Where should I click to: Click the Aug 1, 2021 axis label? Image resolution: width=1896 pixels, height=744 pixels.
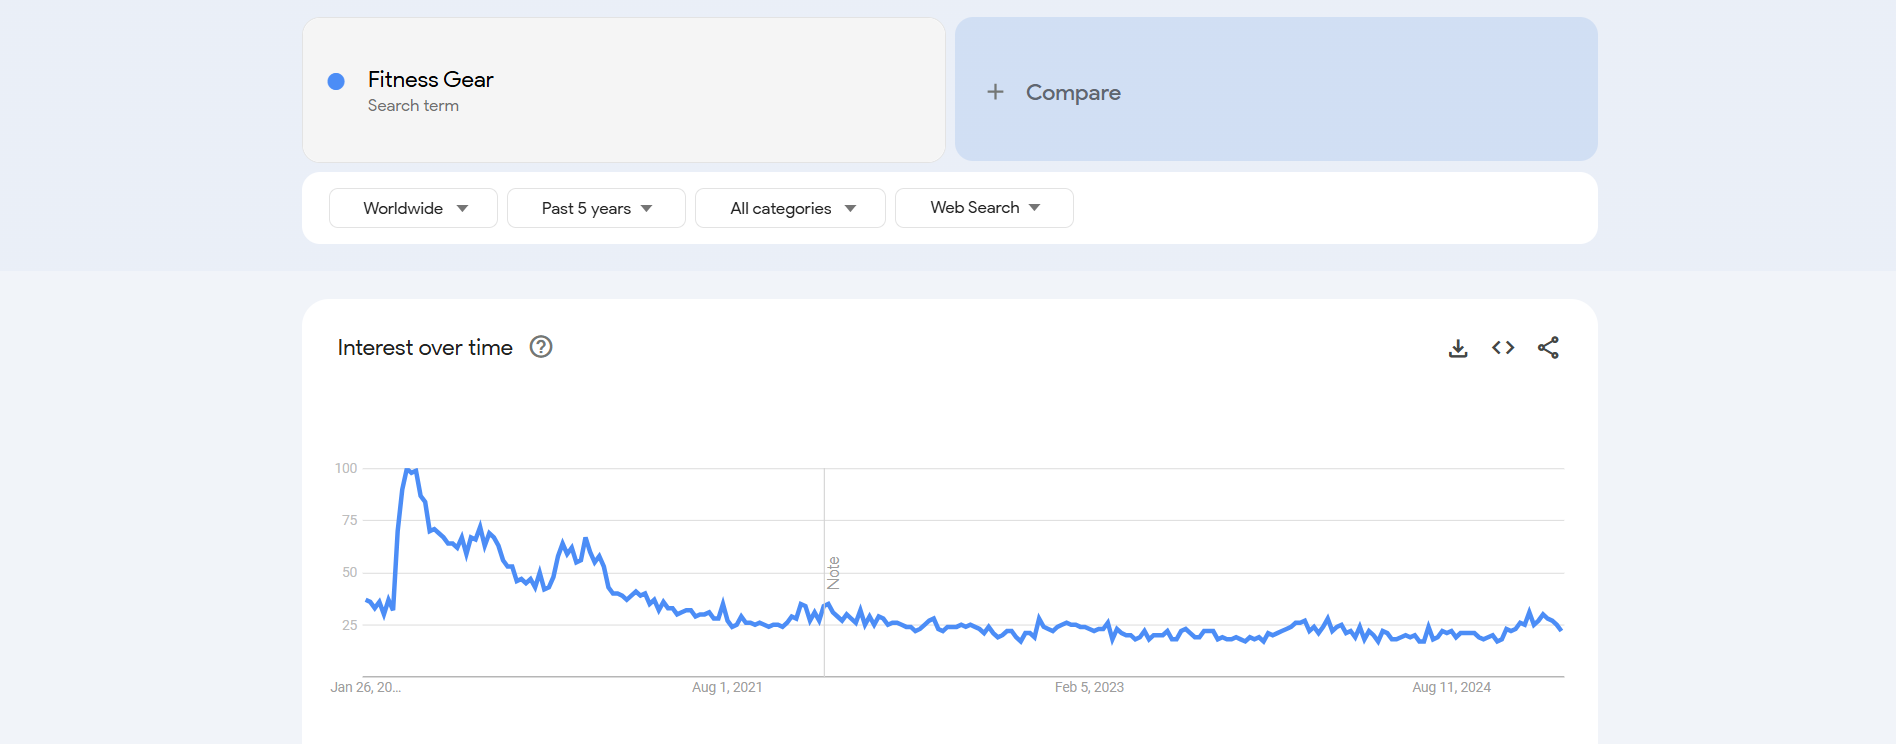(727, 687)
